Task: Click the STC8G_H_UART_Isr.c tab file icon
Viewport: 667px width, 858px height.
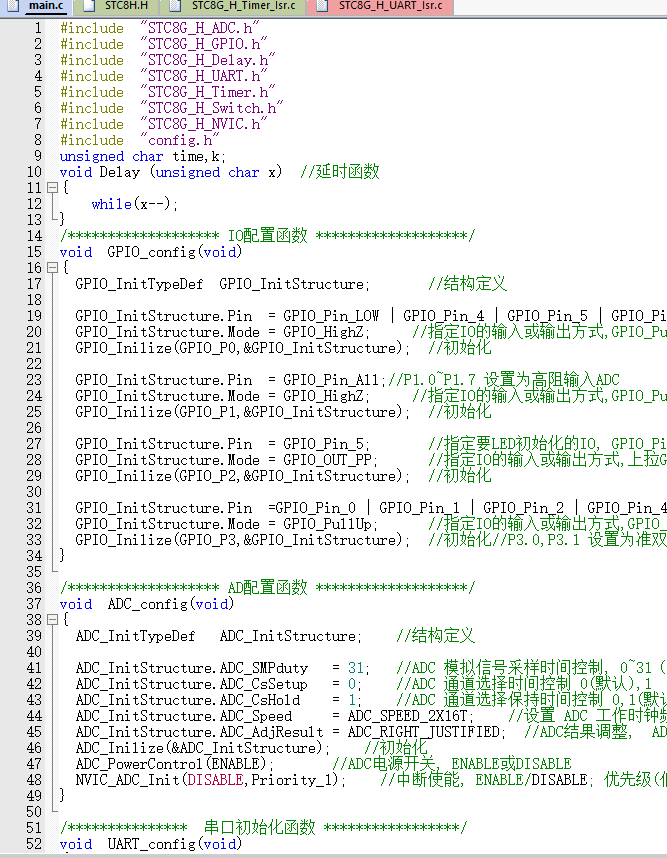Action: pyautogui.click(x=322, y=6)
